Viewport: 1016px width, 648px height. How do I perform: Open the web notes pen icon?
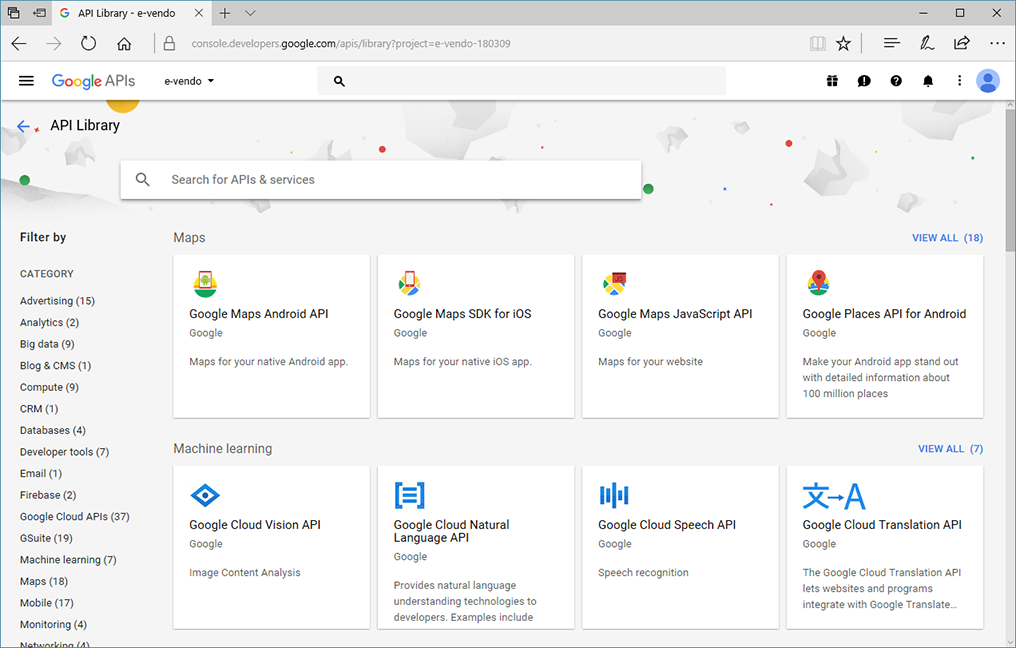(x=927, y=43)
